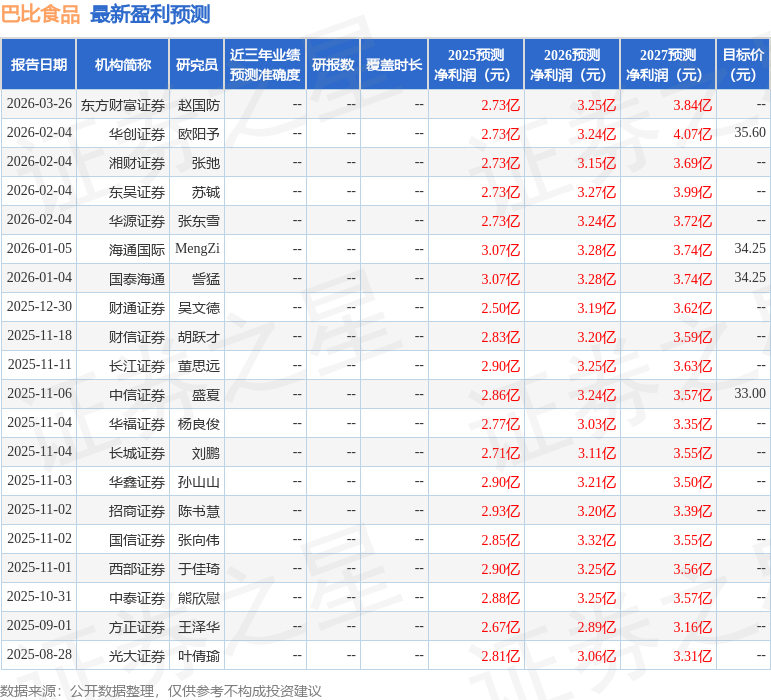Click the 覆盖时长 column header
This screenshot has height=700, width=771.
point(394,65)
